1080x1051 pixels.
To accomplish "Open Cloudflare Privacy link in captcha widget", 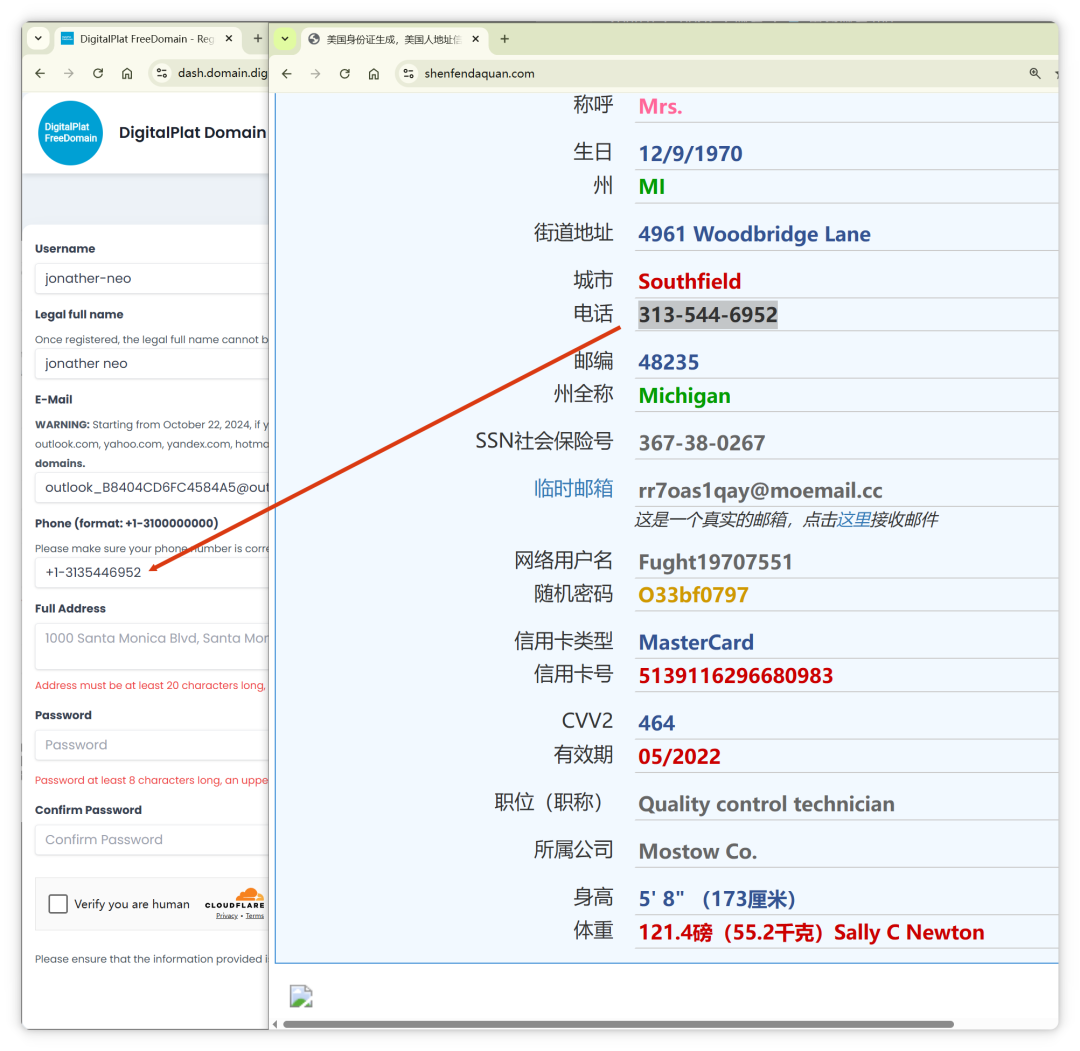I will [x=227, y=916].
